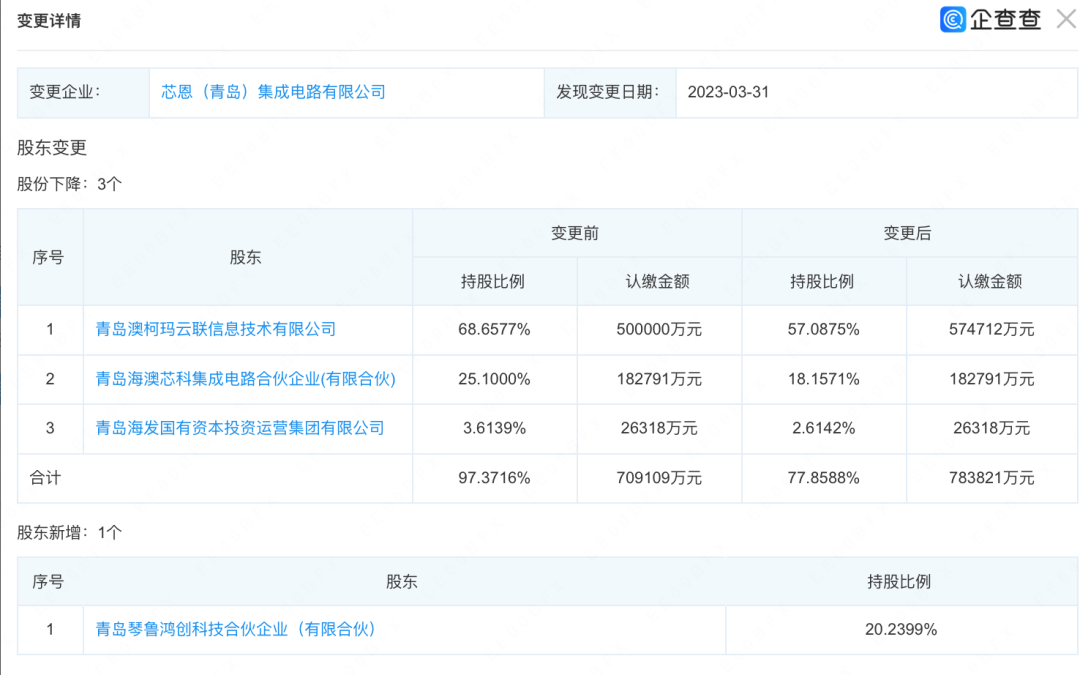Select the 2.6142% cell
This screenshot has width=1080, height=675.
pyautogui.click(x=824, y=428)
